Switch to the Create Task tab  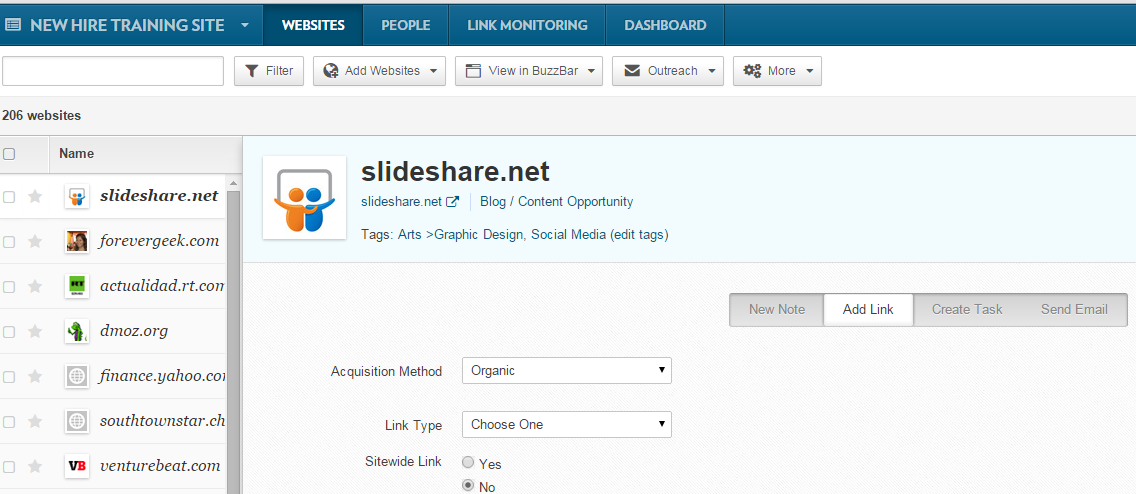tap(967, 309)
